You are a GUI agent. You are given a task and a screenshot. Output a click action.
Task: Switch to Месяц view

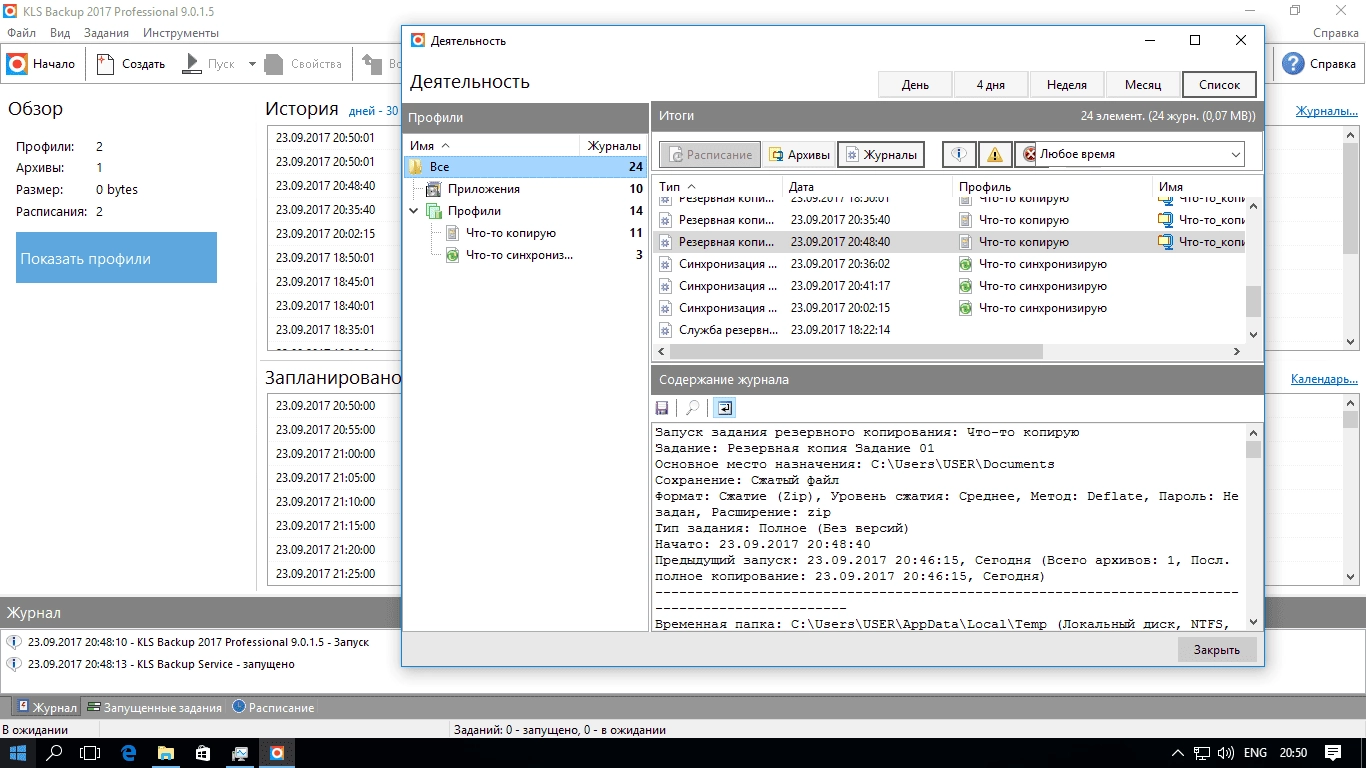[x=1143, y=85]
